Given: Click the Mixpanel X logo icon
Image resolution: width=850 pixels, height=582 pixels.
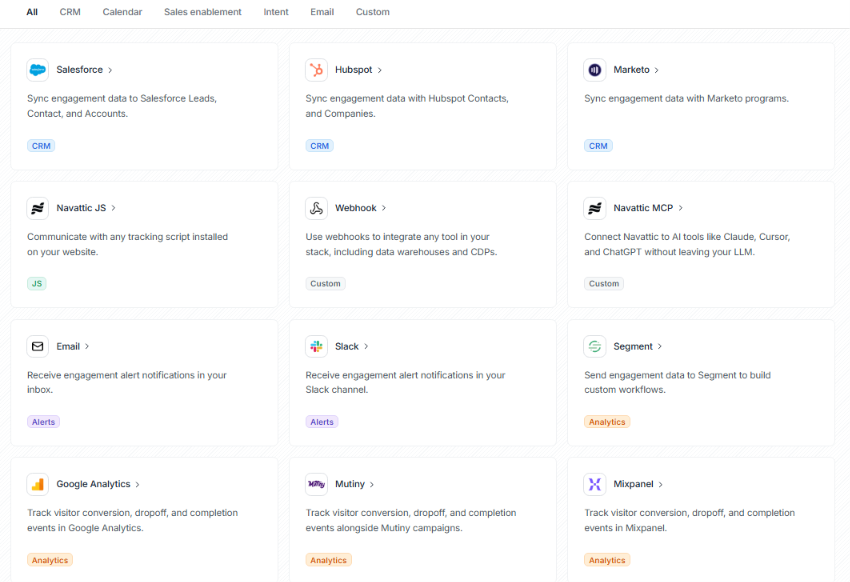Looking at the screenshot, I should 595,484.
